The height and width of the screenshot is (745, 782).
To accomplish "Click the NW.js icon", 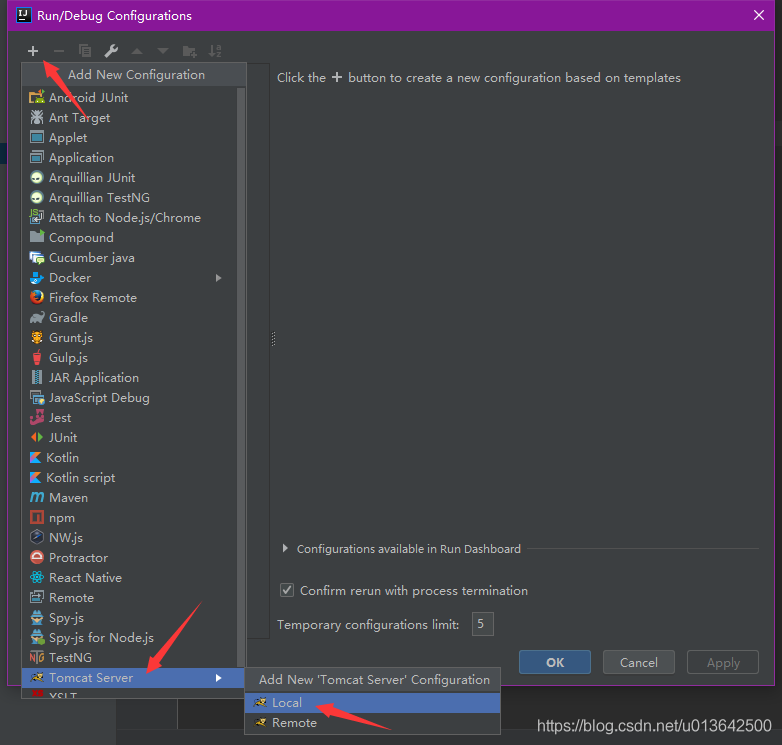I will click(37, 537).
